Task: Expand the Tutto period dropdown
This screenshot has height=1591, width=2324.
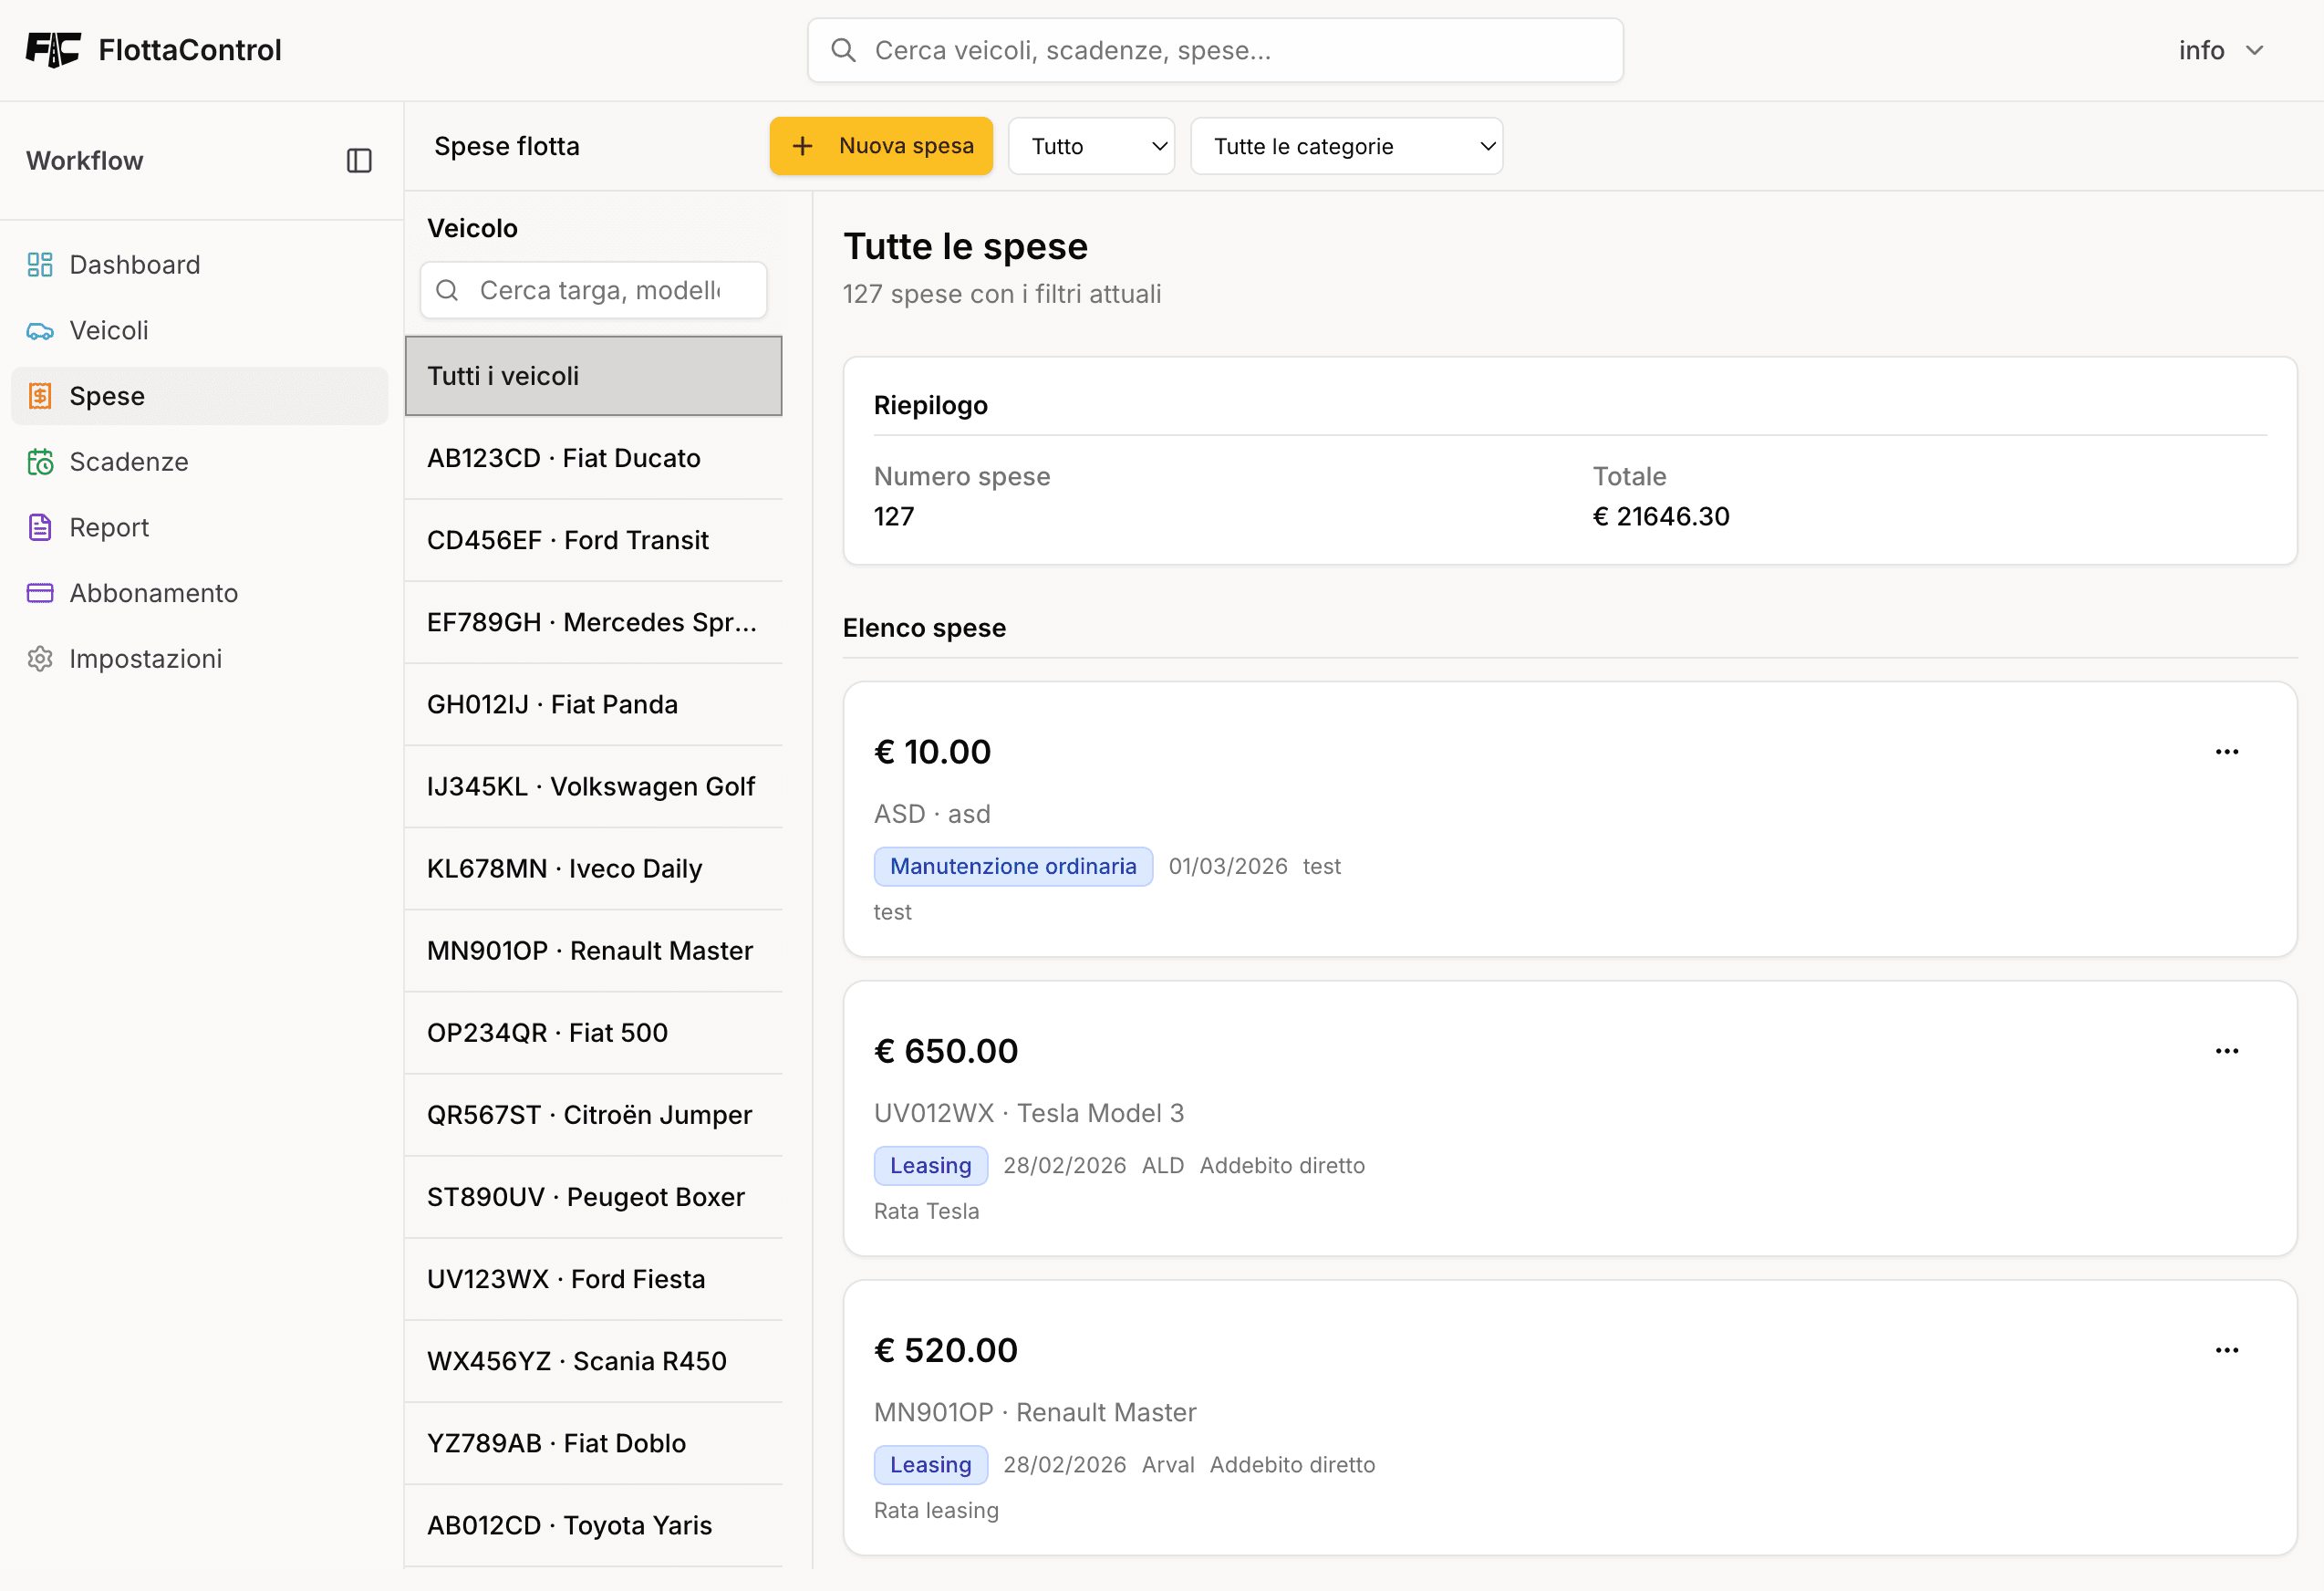Action: tap(1091, 147)
